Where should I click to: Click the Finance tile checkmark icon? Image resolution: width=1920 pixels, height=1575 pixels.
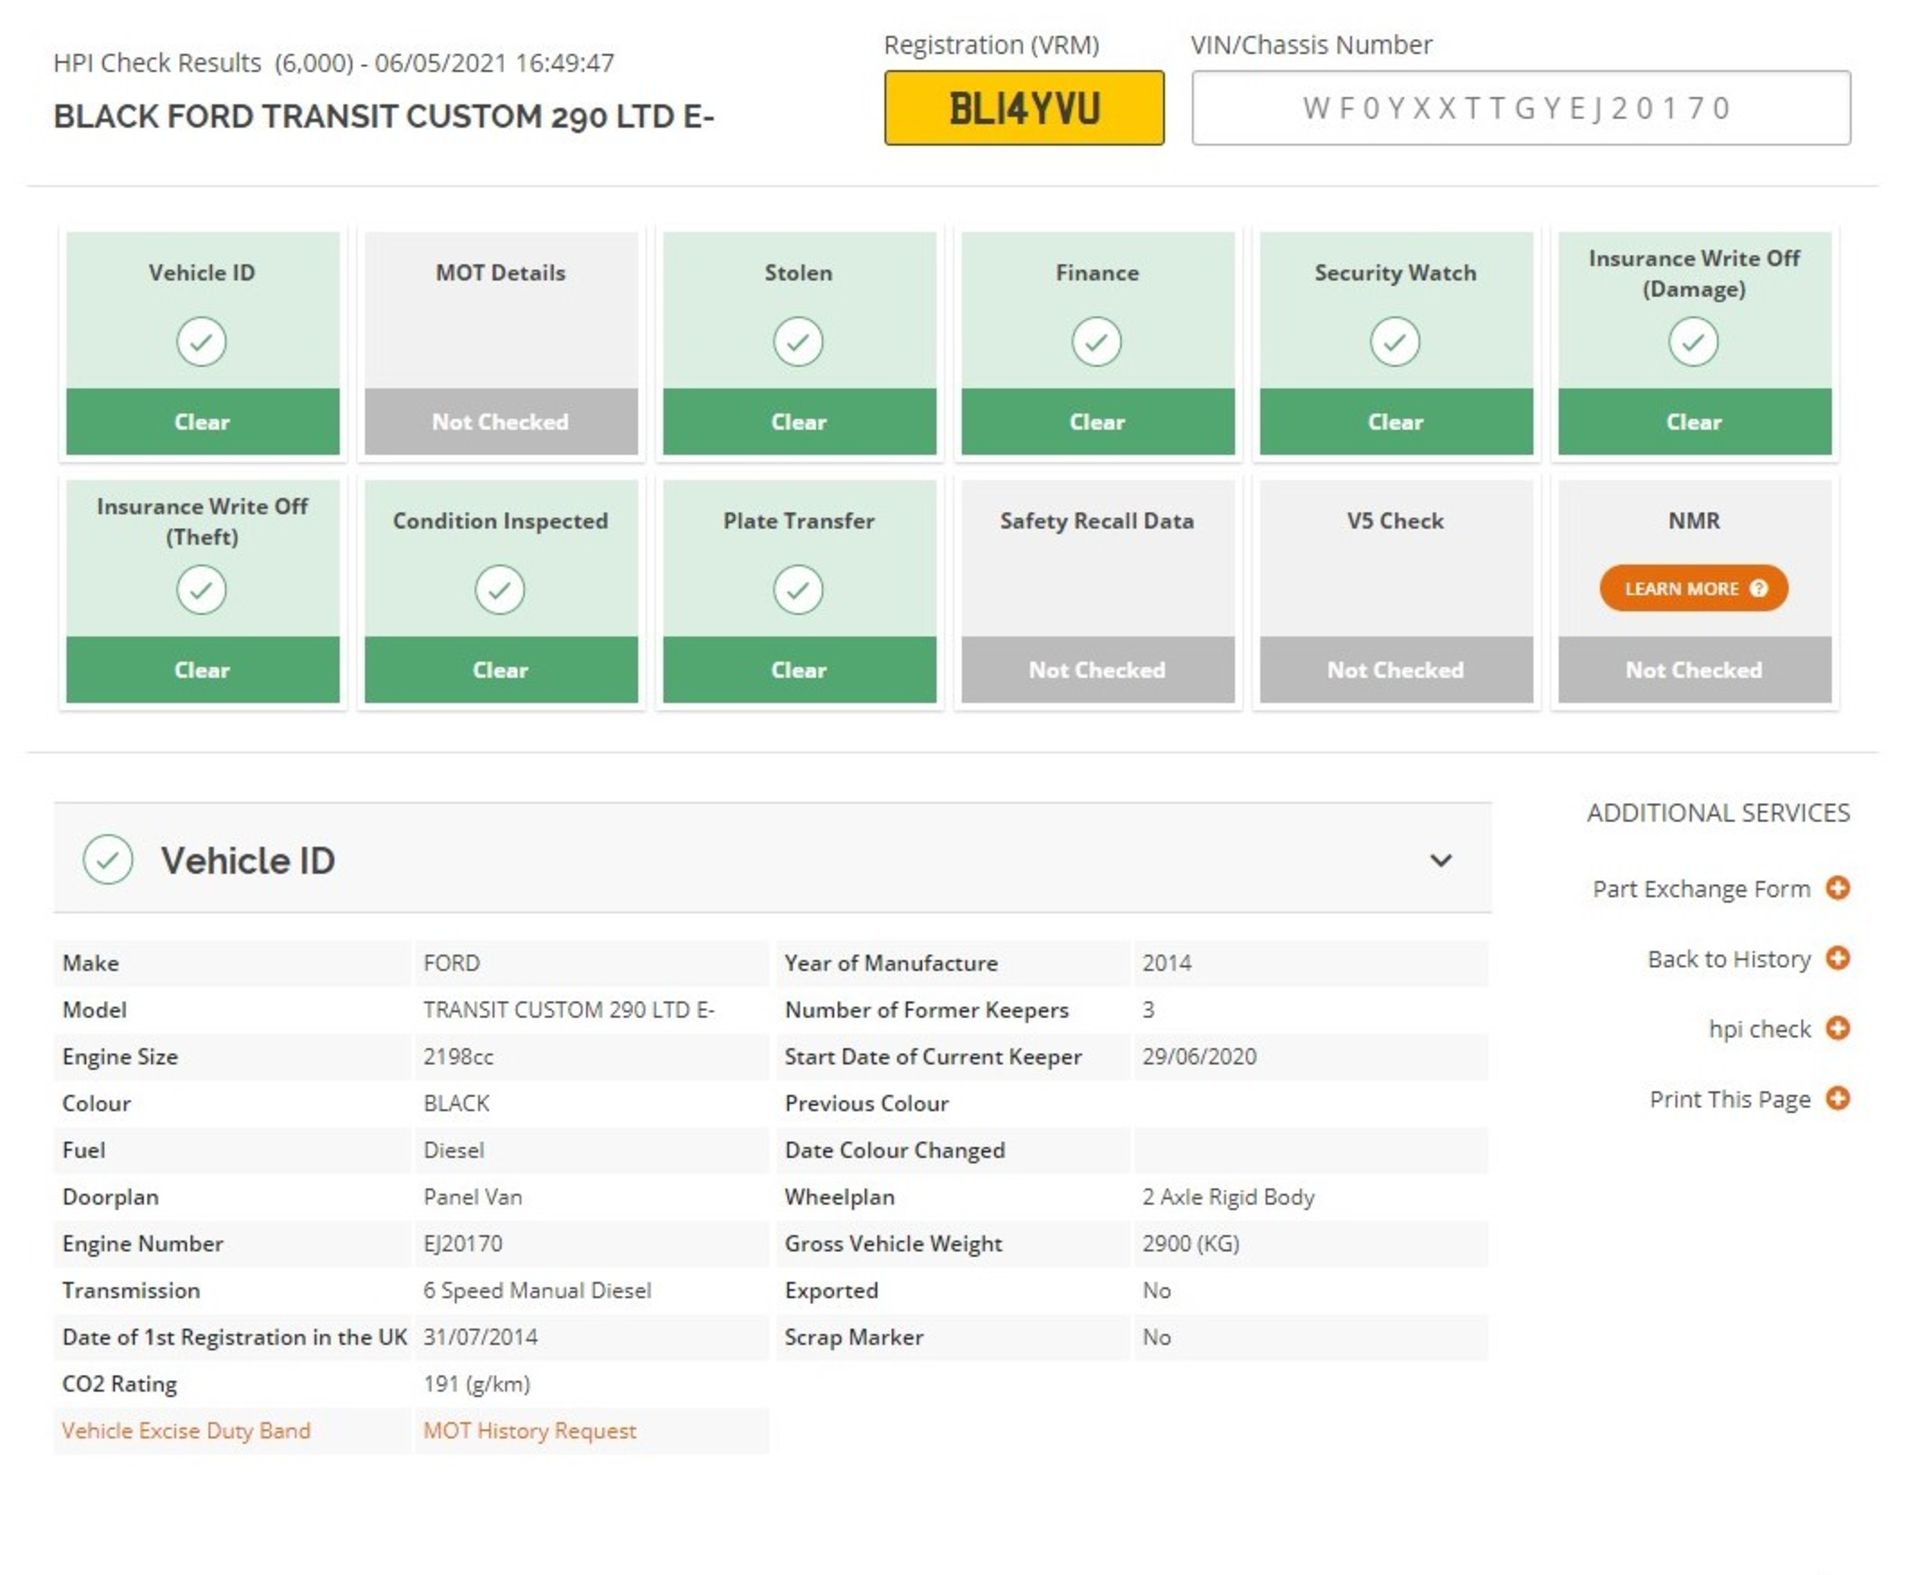1096,341
